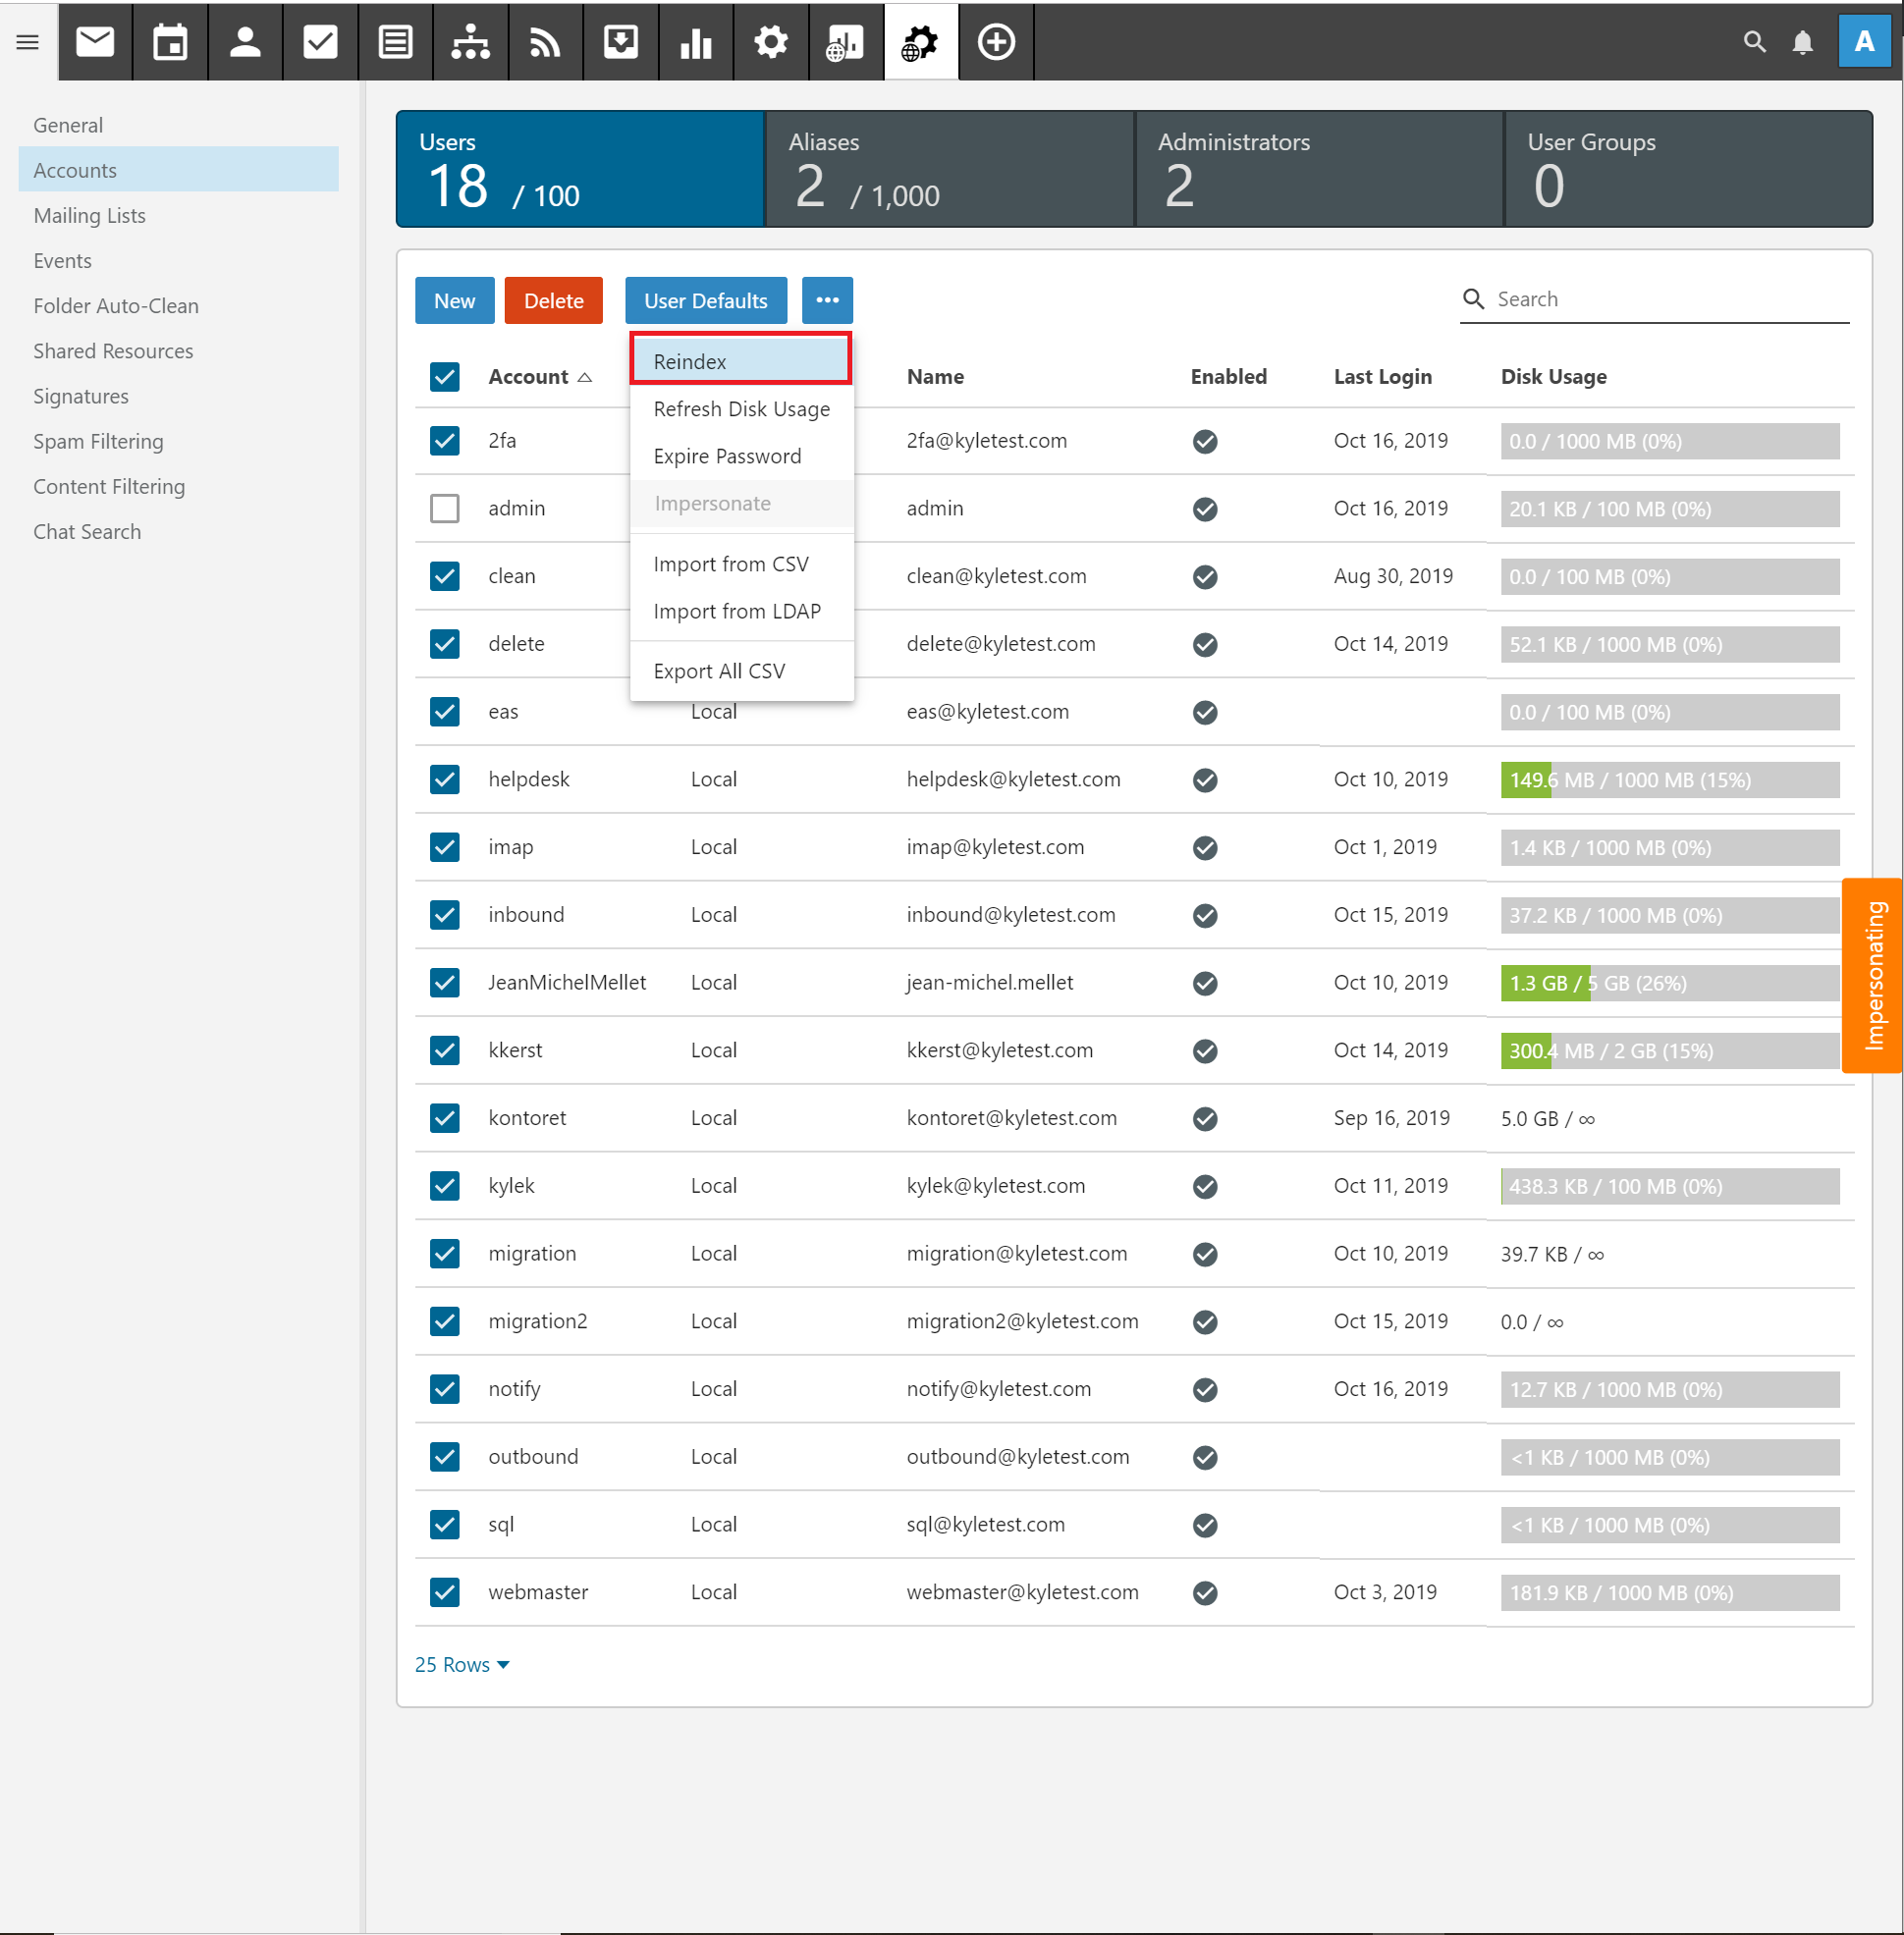Open the Tasks checkmark icon
The width and height of the screenshot is (1904, 1935).
point(320,42)
